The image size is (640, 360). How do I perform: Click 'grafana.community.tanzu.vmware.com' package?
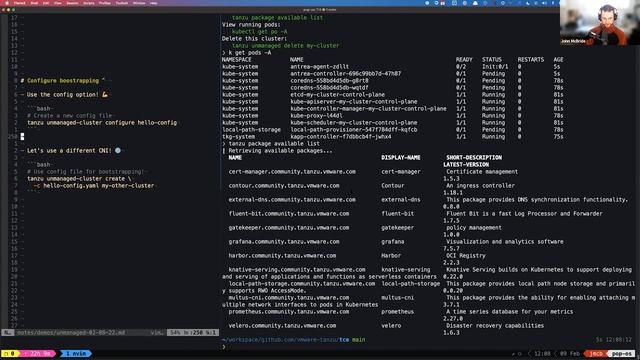coord(284,242)
